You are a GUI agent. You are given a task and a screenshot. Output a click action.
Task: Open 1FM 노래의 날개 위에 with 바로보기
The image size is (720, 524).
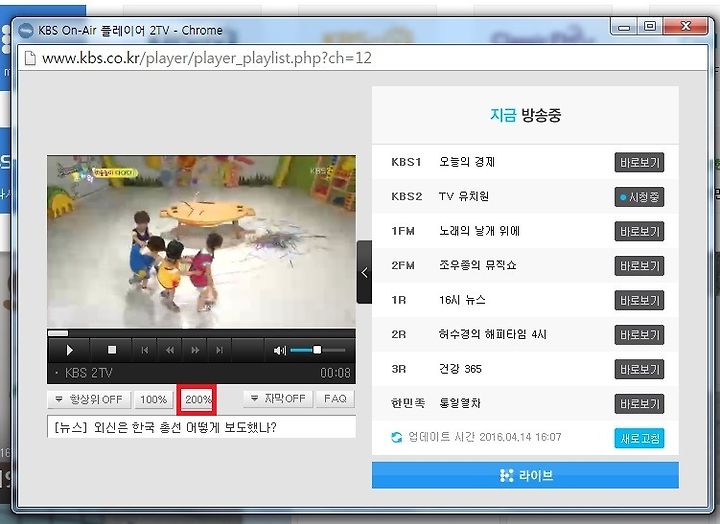click(639, 231)
